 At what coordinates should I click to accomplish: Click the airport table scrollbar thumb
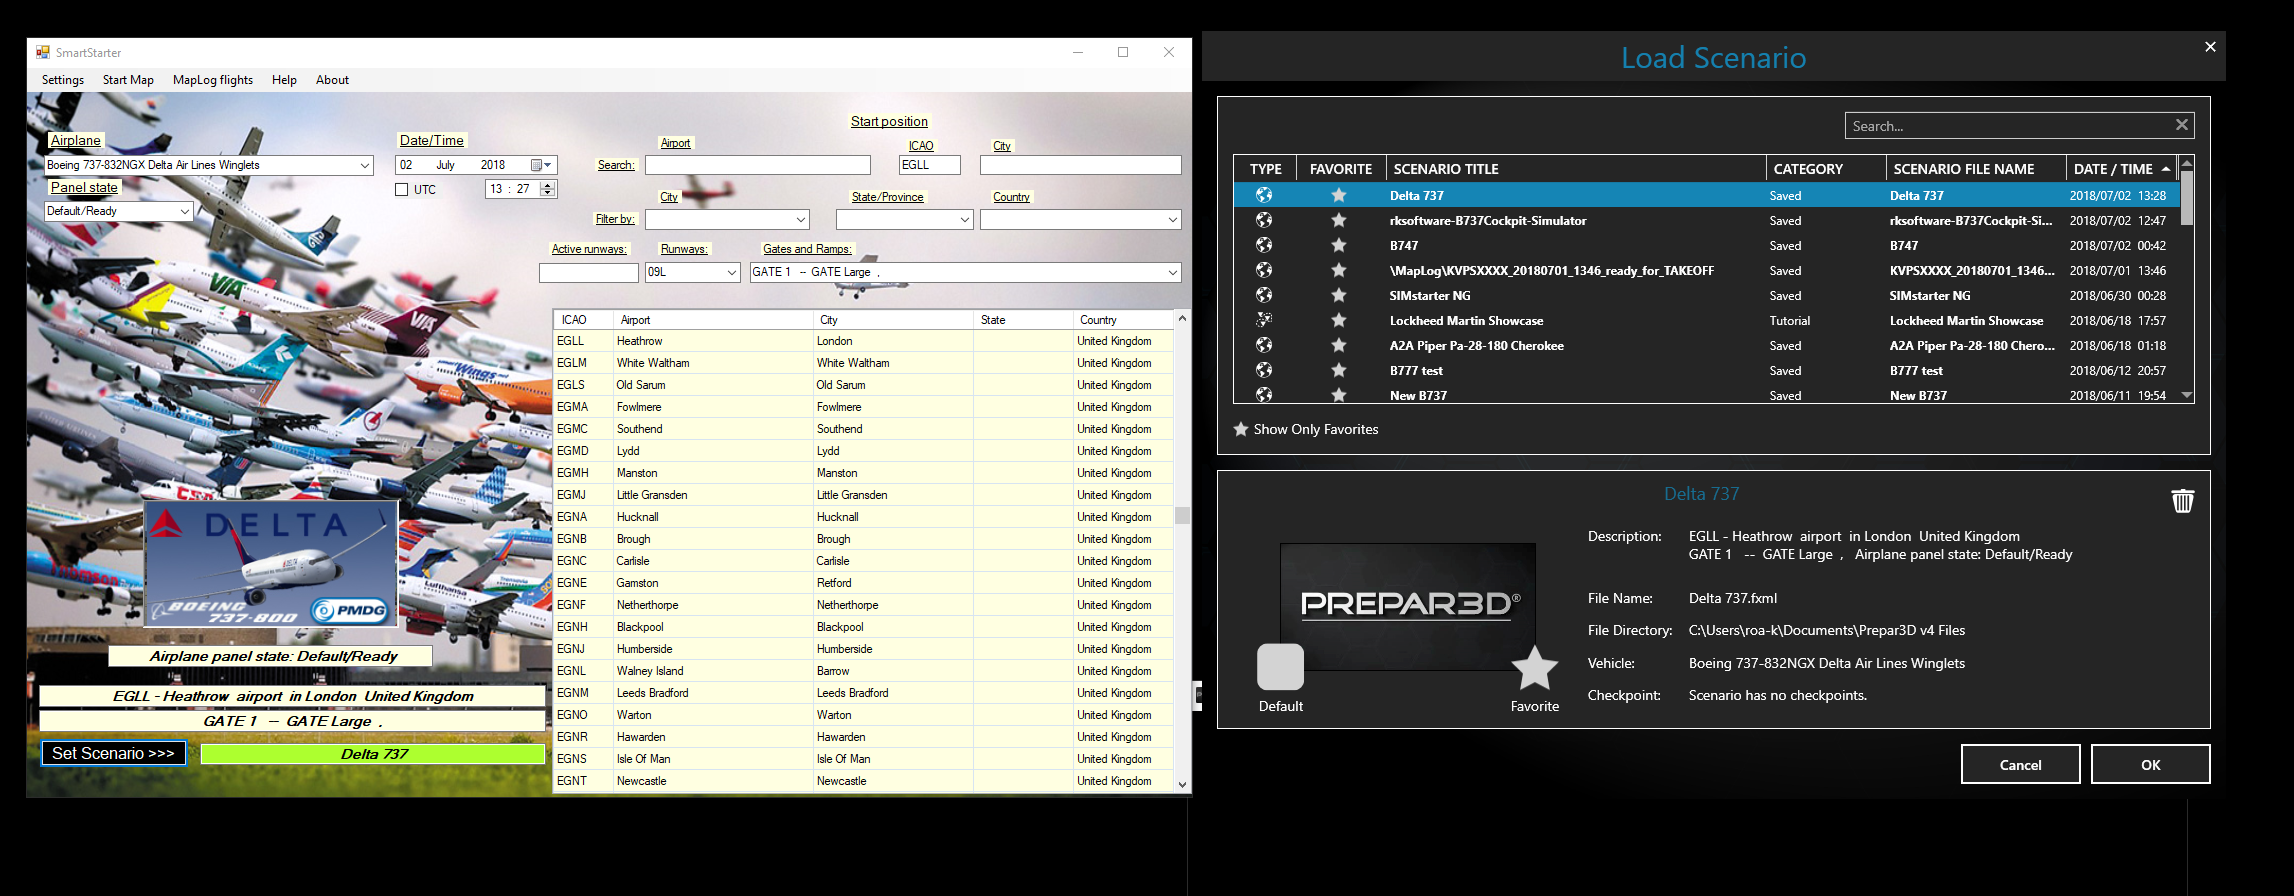click(x=1182, y=516)
